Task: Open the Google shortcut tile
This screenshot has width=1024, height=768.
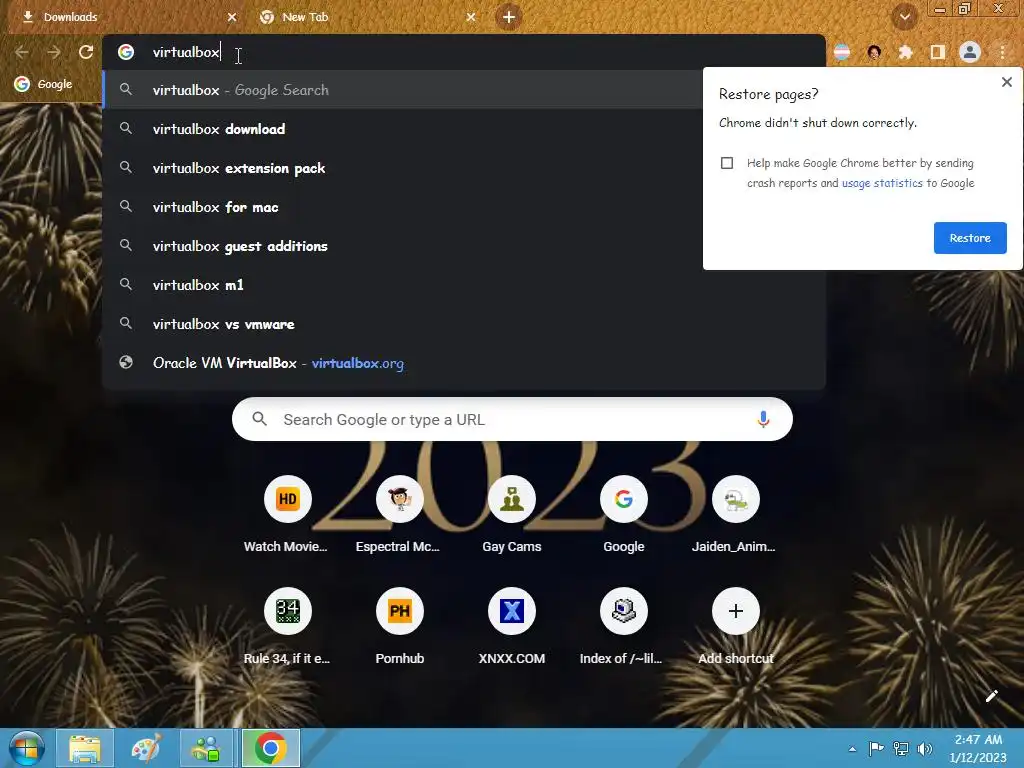Action: pyautogui.click(x=624, y=499)
